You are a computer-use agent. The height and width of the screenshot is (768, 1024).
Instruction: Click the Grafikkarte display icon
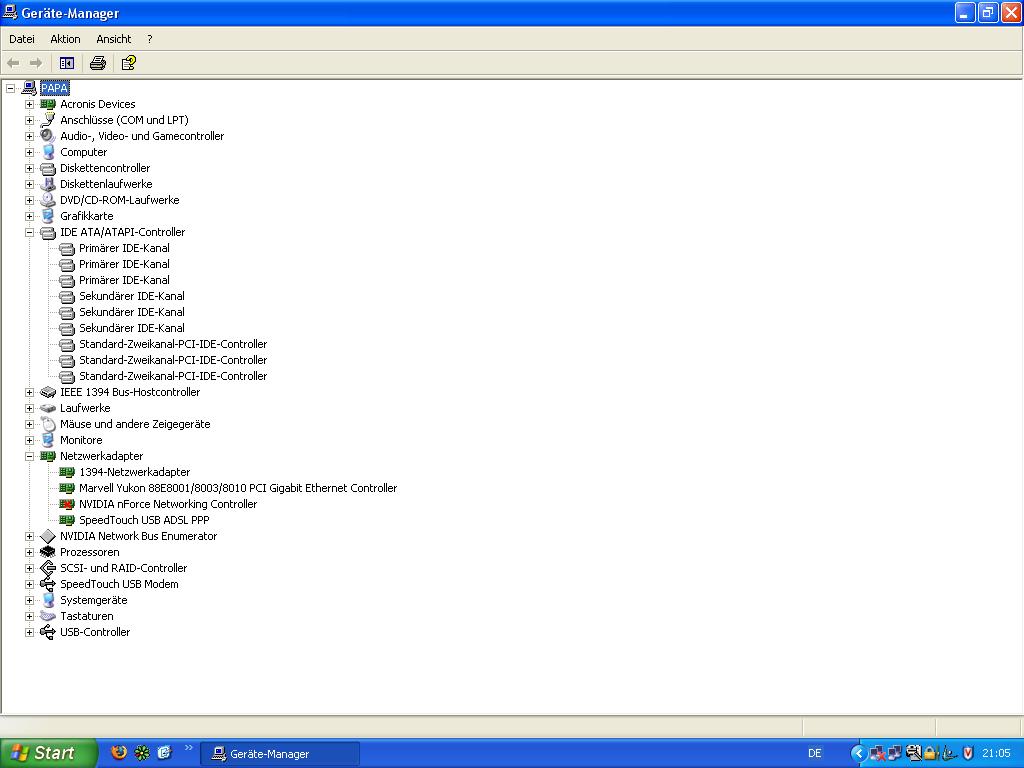[x=48, y=216]
